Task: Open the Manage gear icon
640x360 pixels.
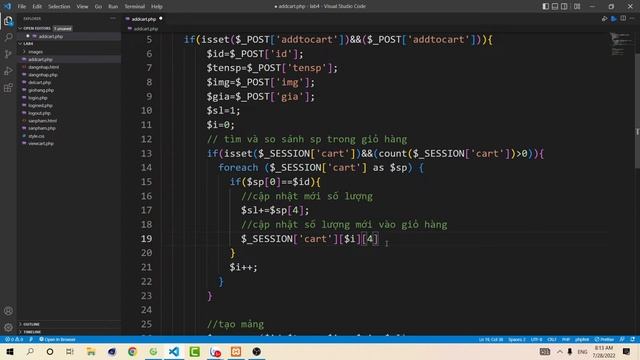Action: 8,327
